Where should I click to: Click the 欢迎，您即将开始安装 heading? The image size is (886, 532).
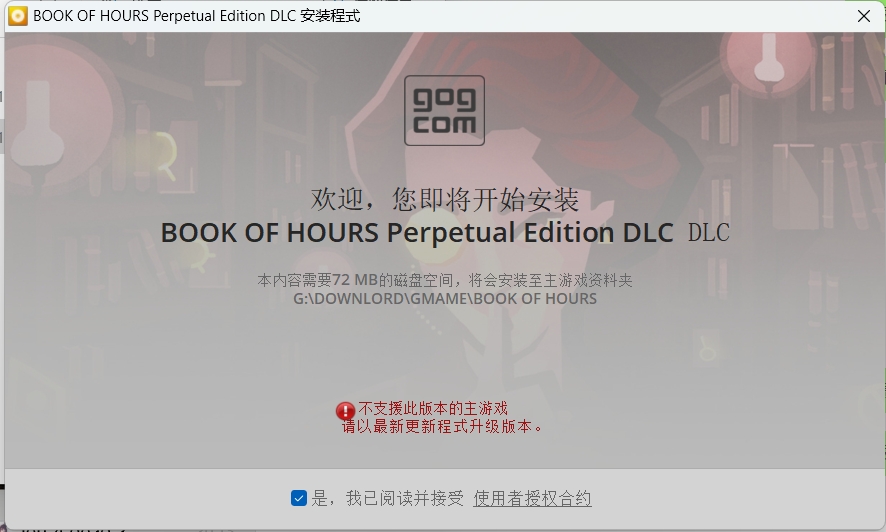[x=445, y=199]
